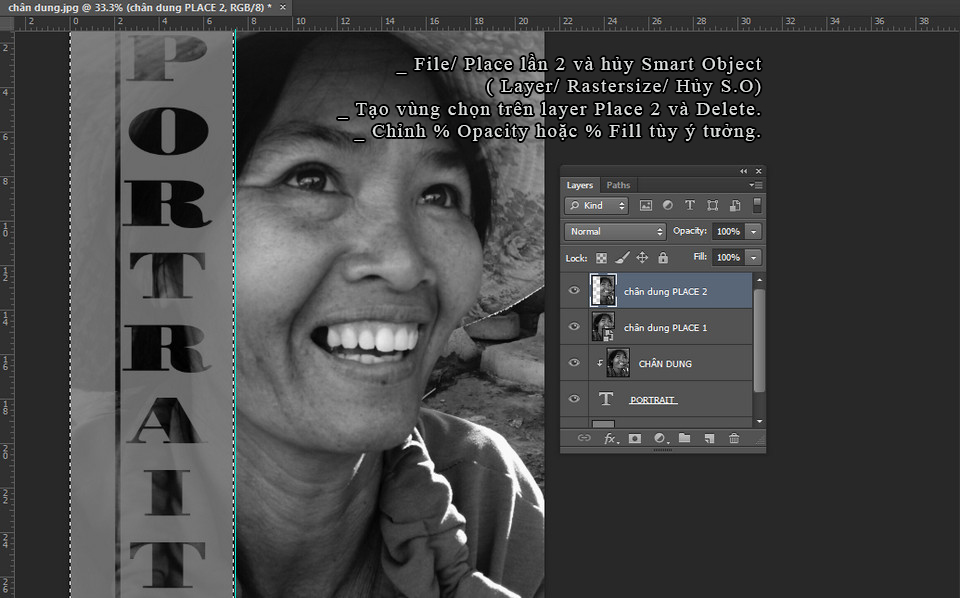Create new fill or adjustment layer
960x598 pixels.
click(x=660, y=438)
